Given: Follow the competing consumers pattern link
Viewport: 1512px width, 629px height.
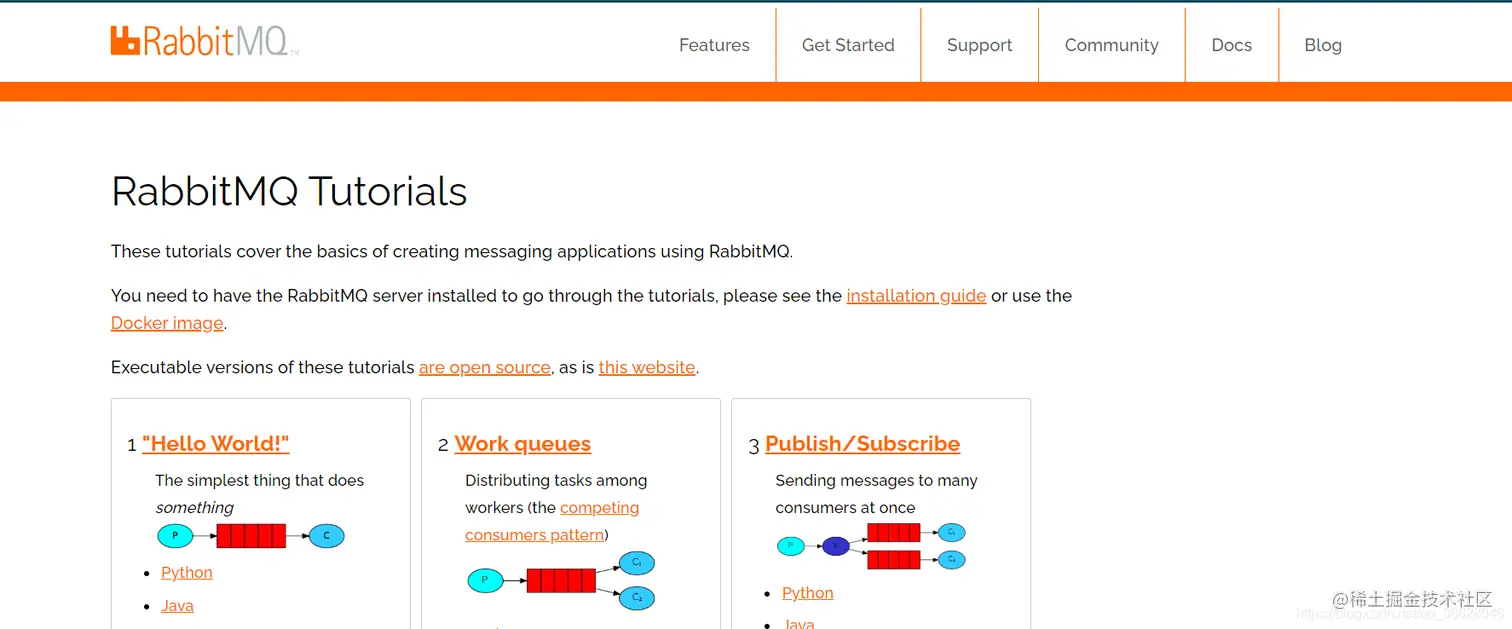Looking at the screenshot, I should click(x=552, y=521).
